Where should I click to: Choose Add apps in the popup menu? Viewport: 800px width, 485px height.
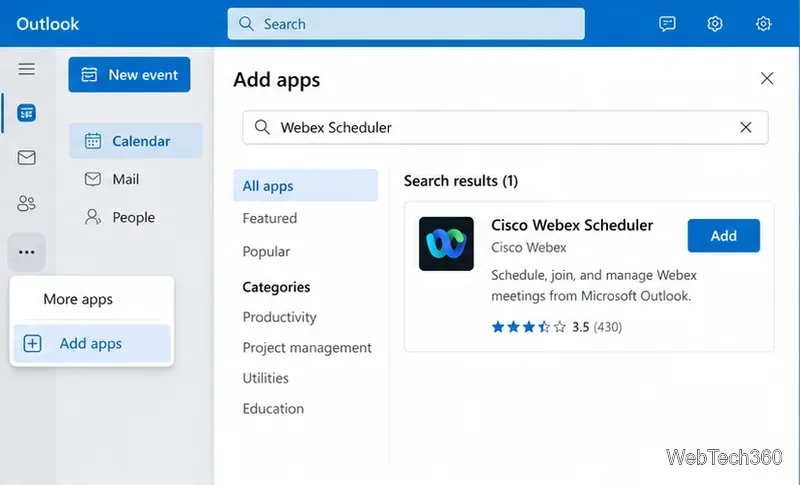pos(92,343)
